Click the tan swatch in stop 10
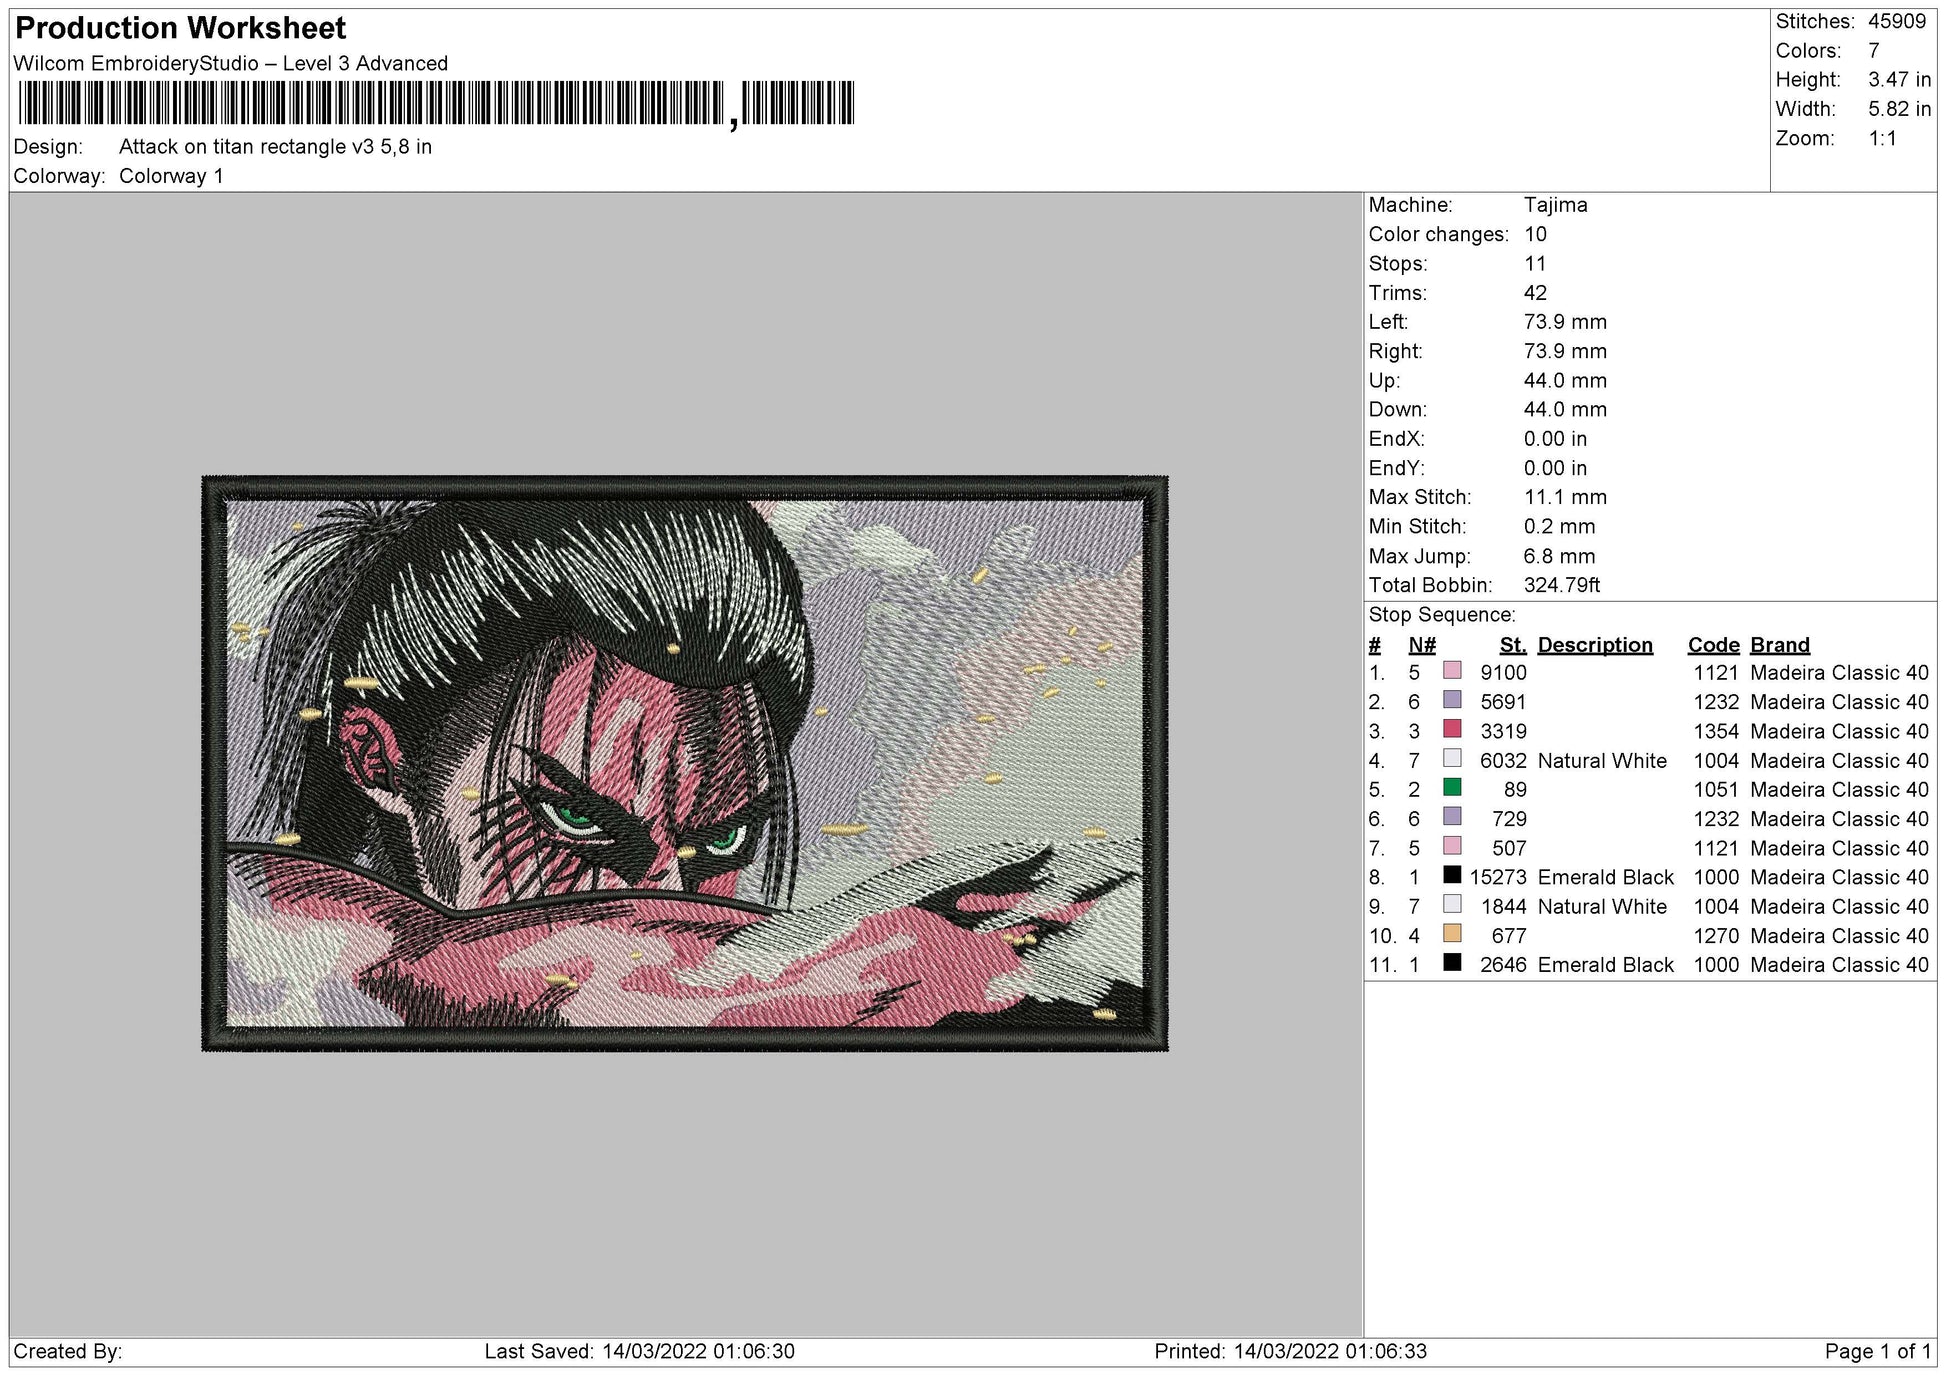The width and height of the screenshot is (1946, 1375). pos(1452,933)
